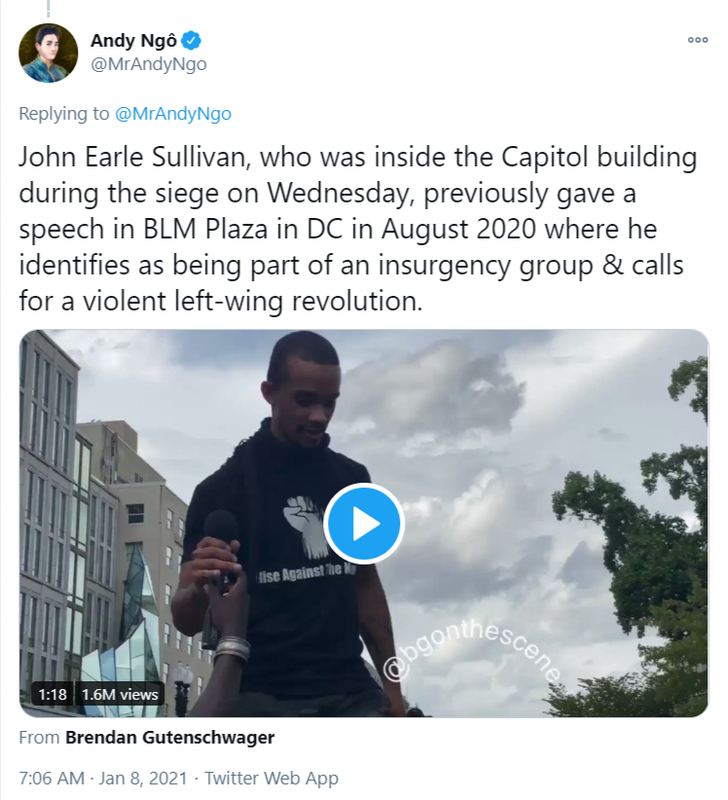Select the tweet text paragraph

point(358,229)
